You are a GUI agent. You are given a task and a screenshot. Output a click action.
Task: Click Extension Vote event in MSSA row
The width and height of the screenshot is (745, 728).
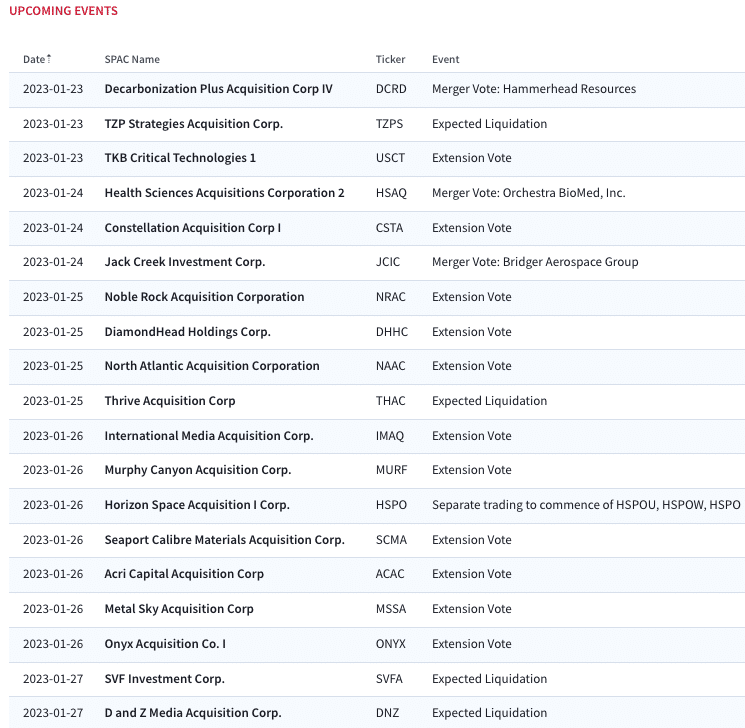[471, 609]
